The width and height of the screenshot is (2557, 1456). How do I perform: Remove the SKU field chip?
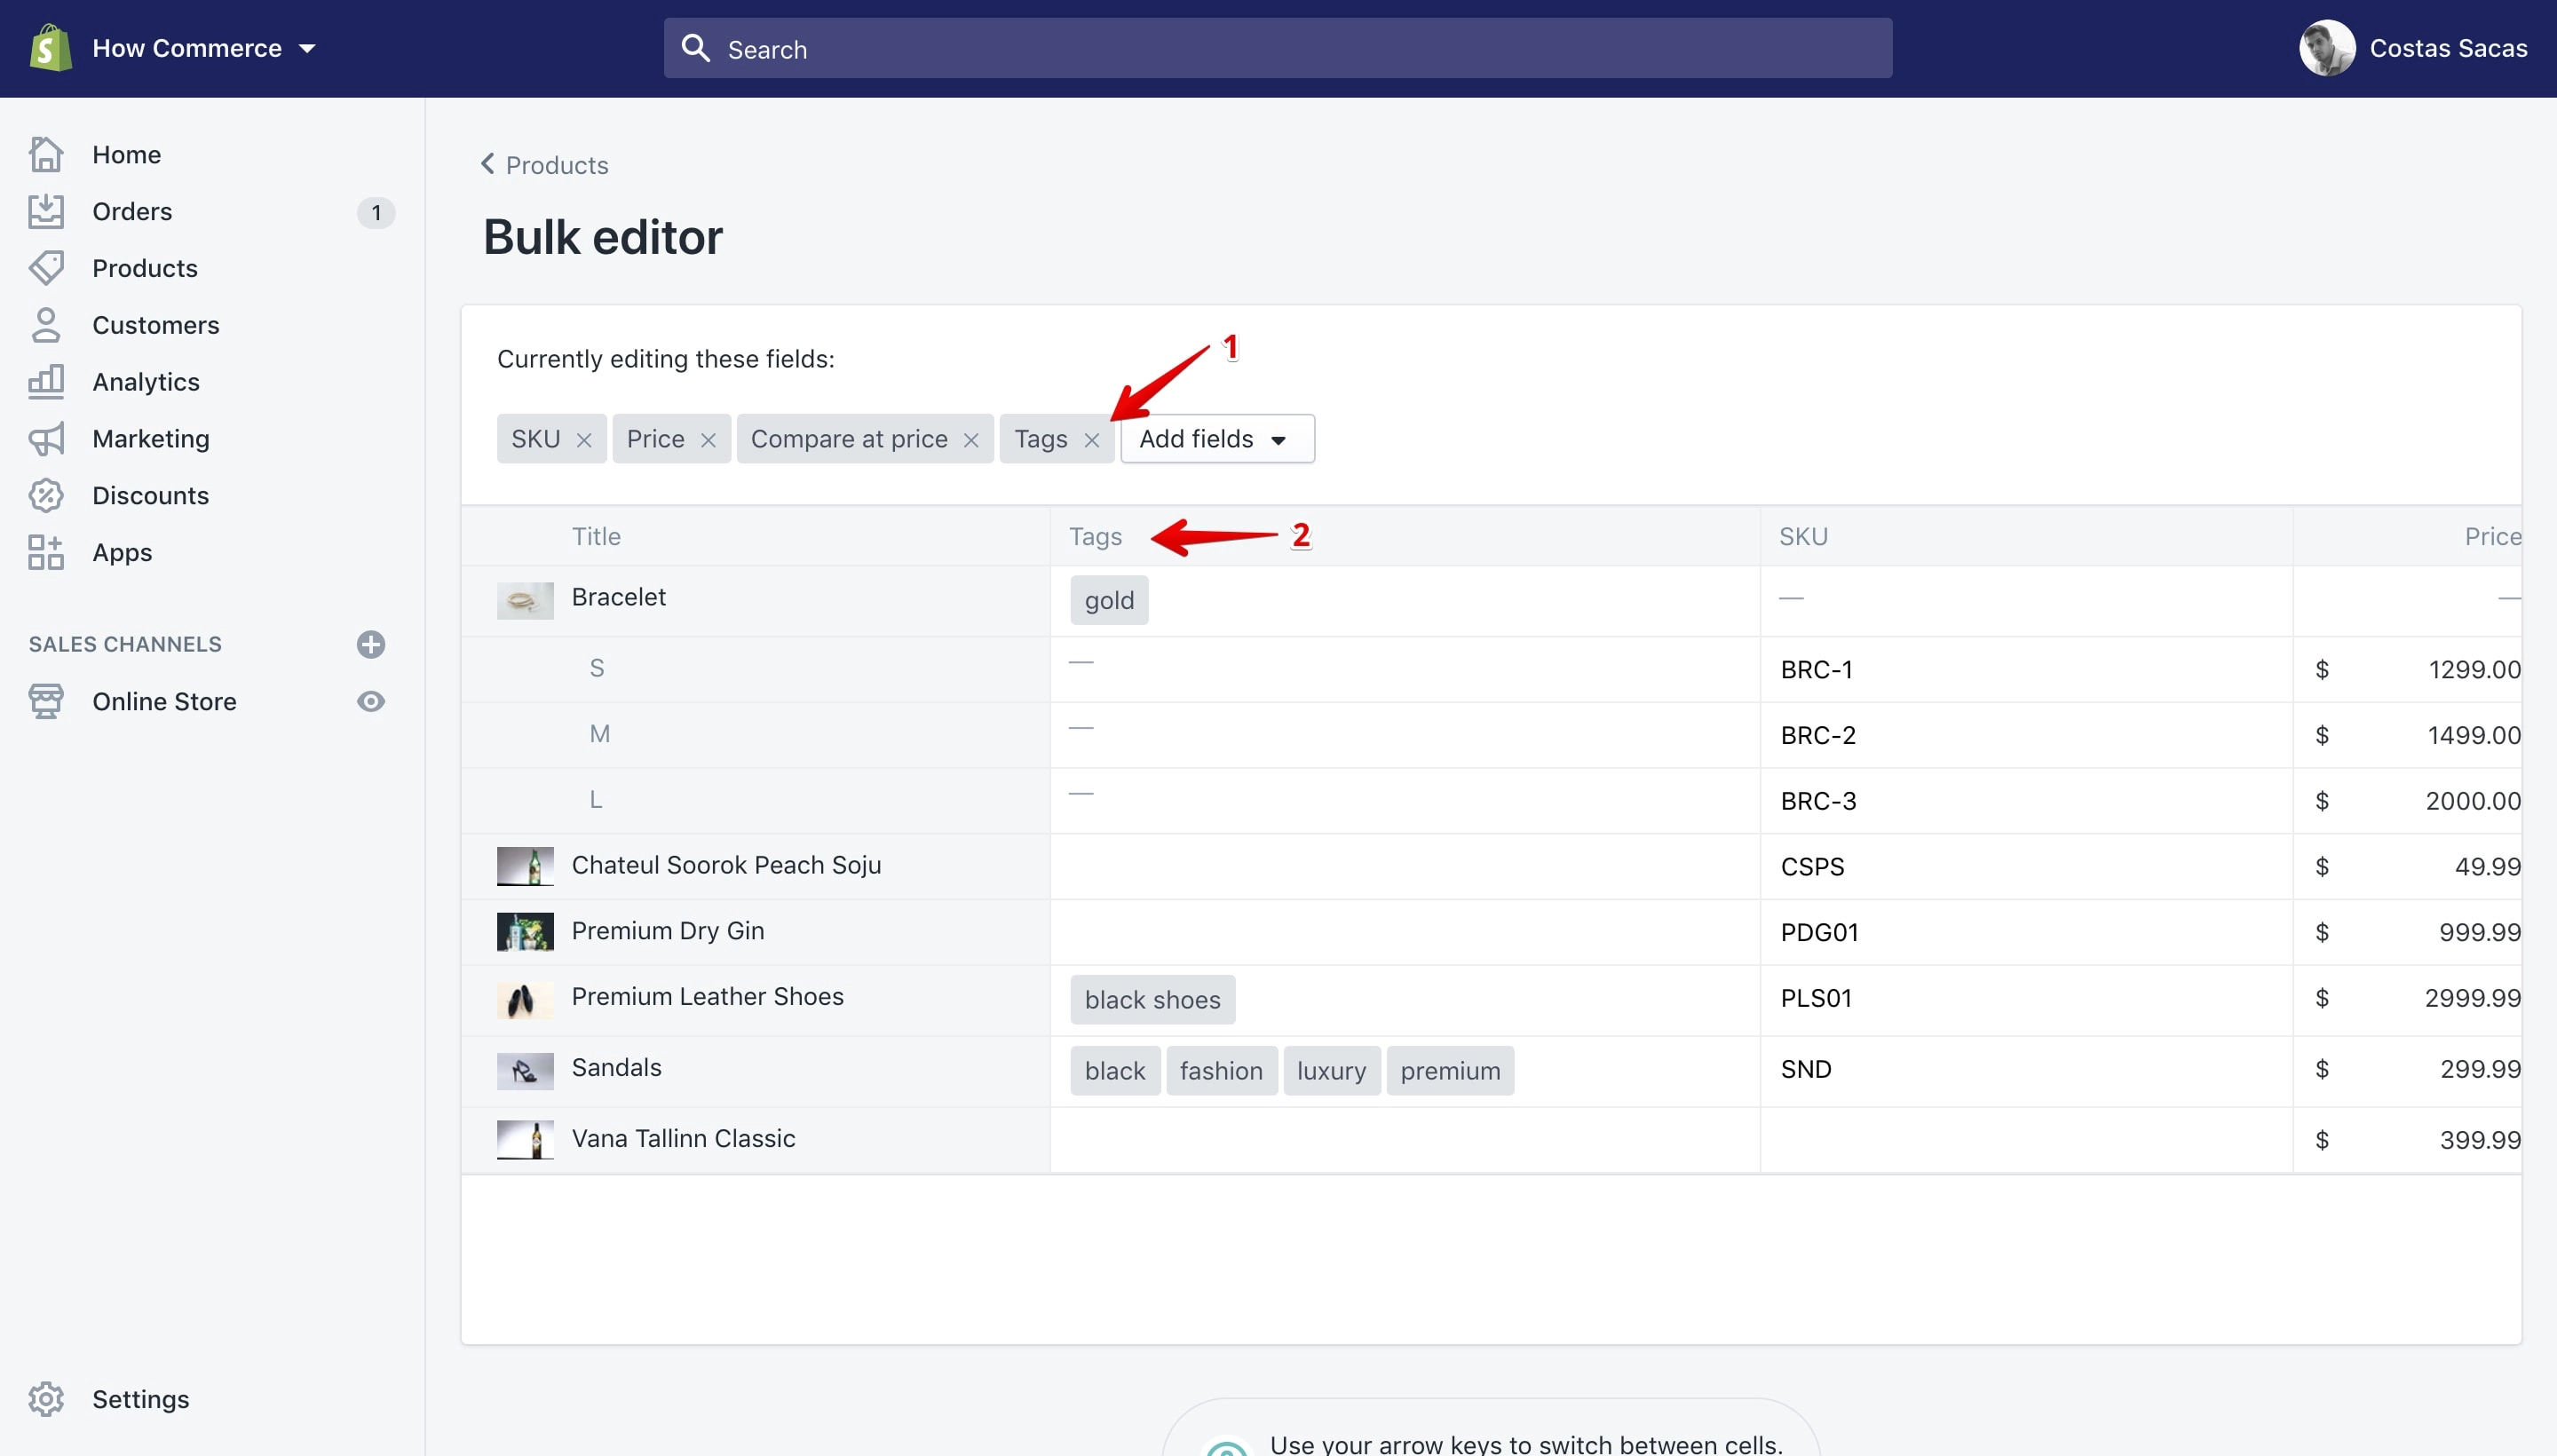[x=584, y=440]
